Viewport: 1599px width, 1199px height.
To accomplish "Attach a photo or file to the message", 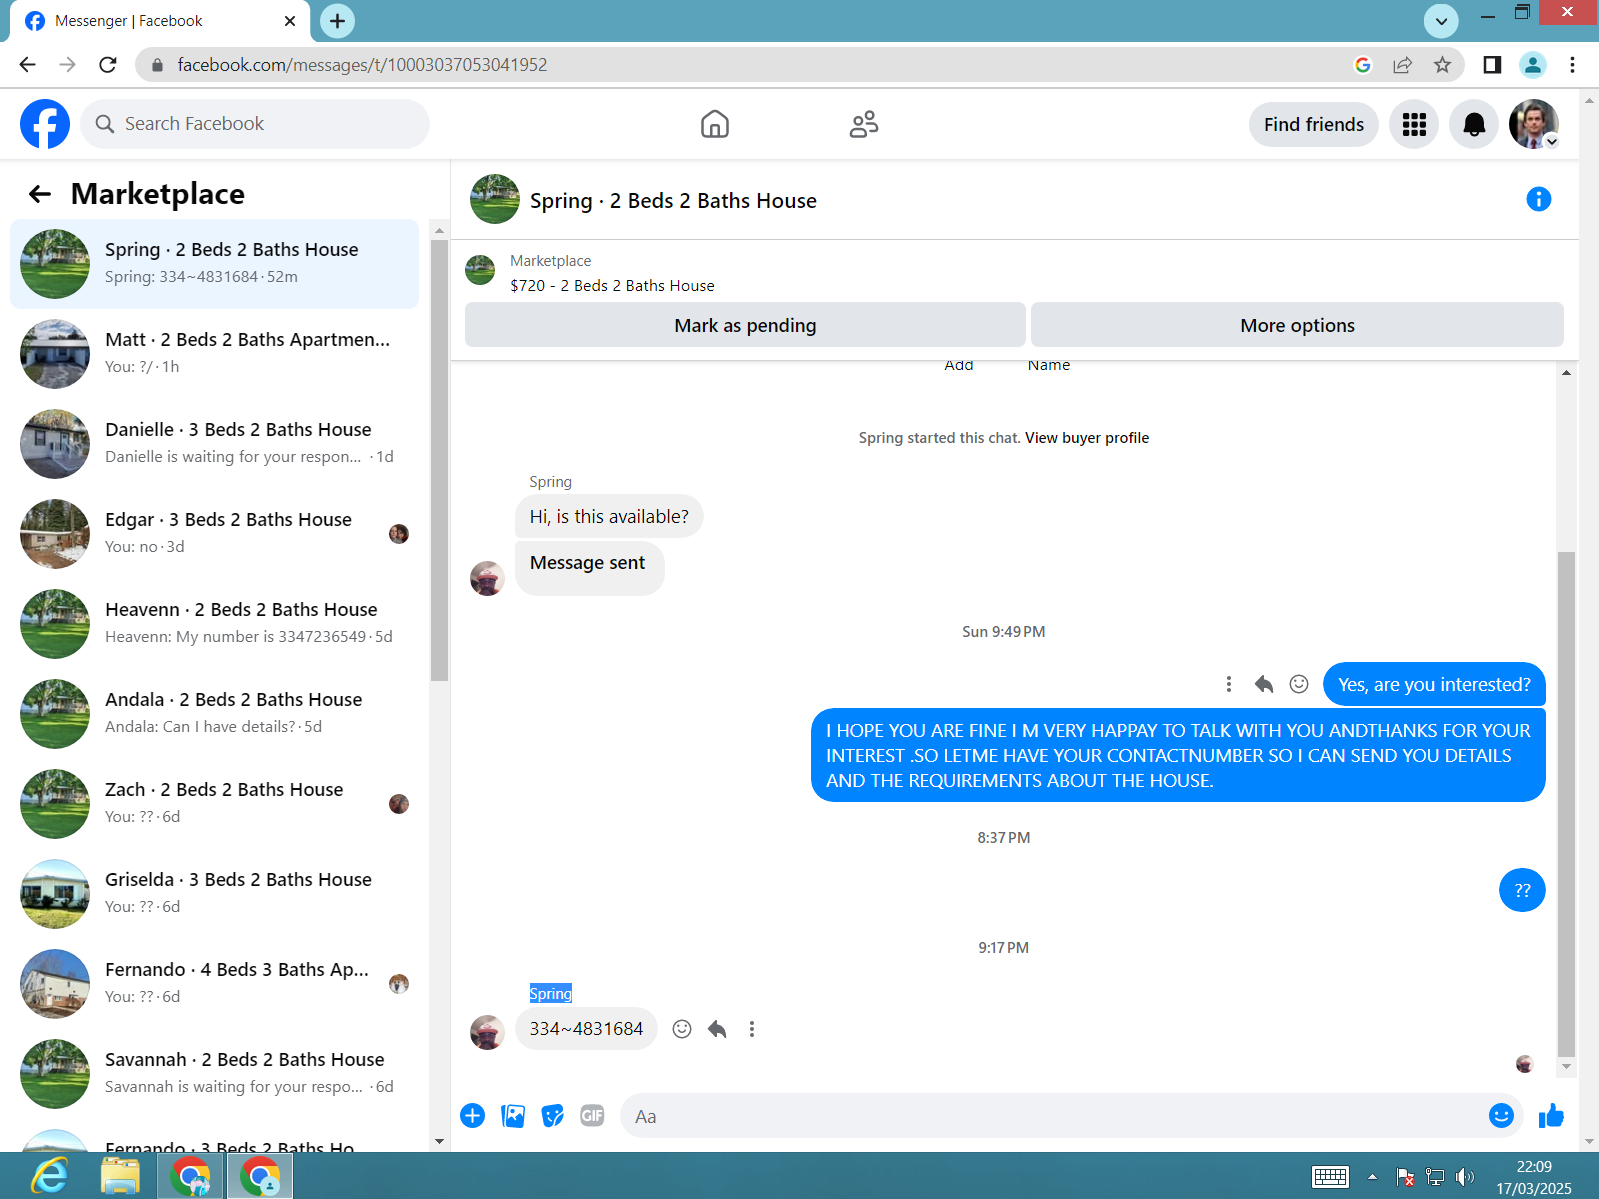I will coord(513,1116).
